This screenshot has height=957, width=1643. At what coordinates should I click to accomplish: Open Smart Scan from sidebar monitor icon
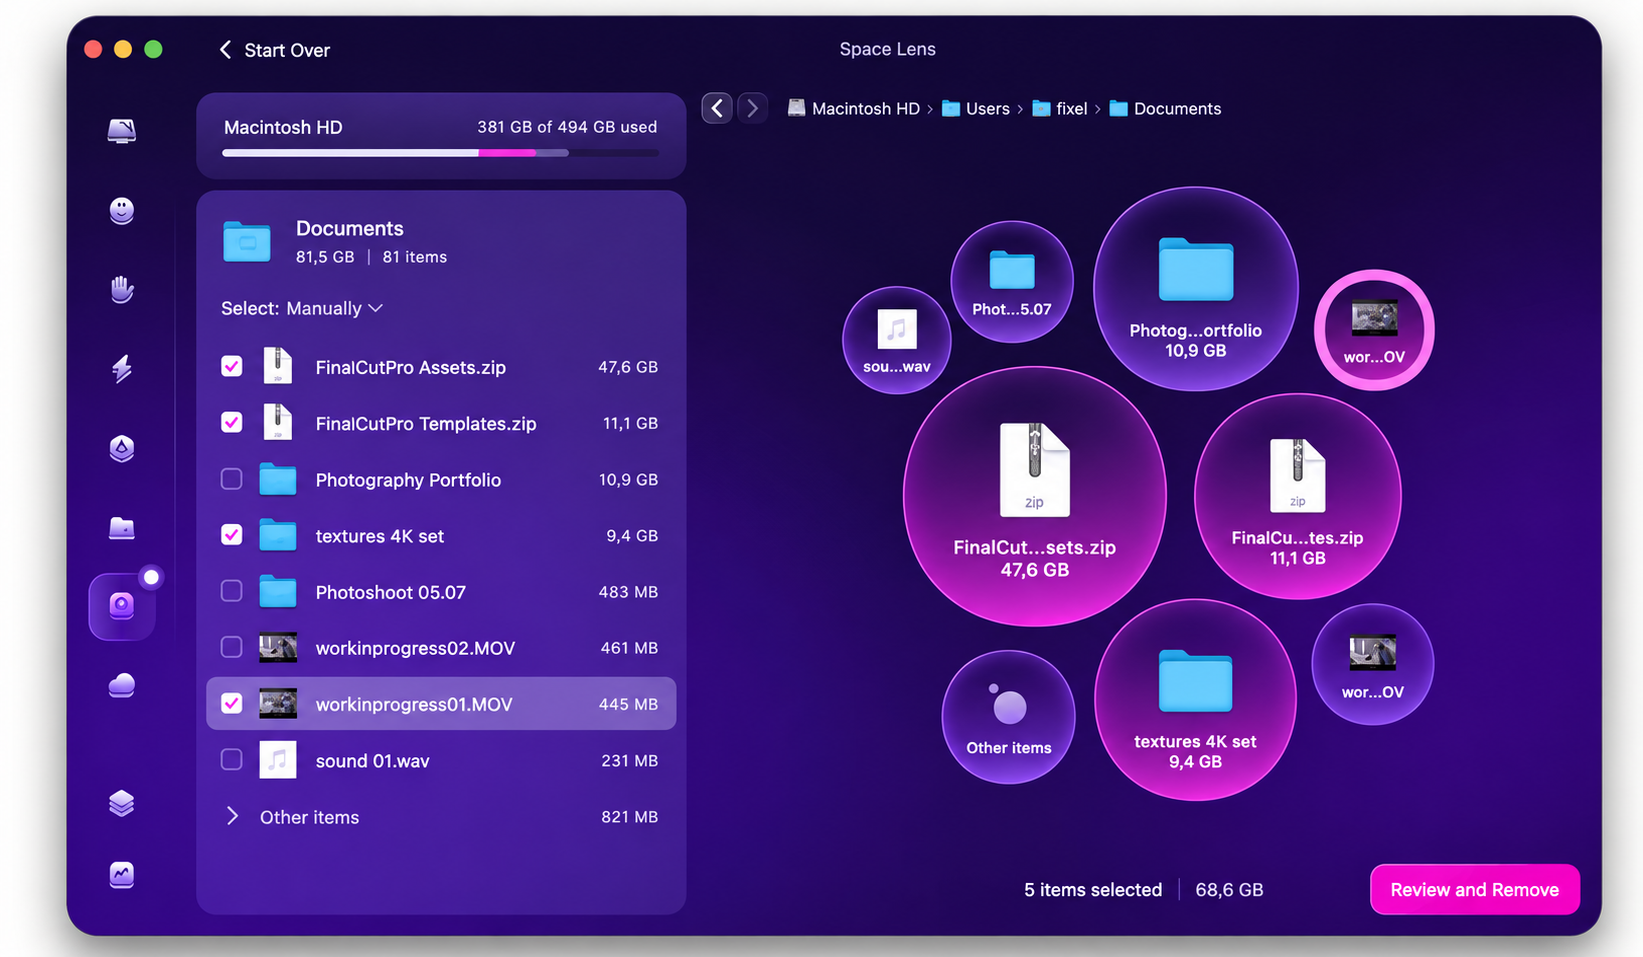point(122,130)
